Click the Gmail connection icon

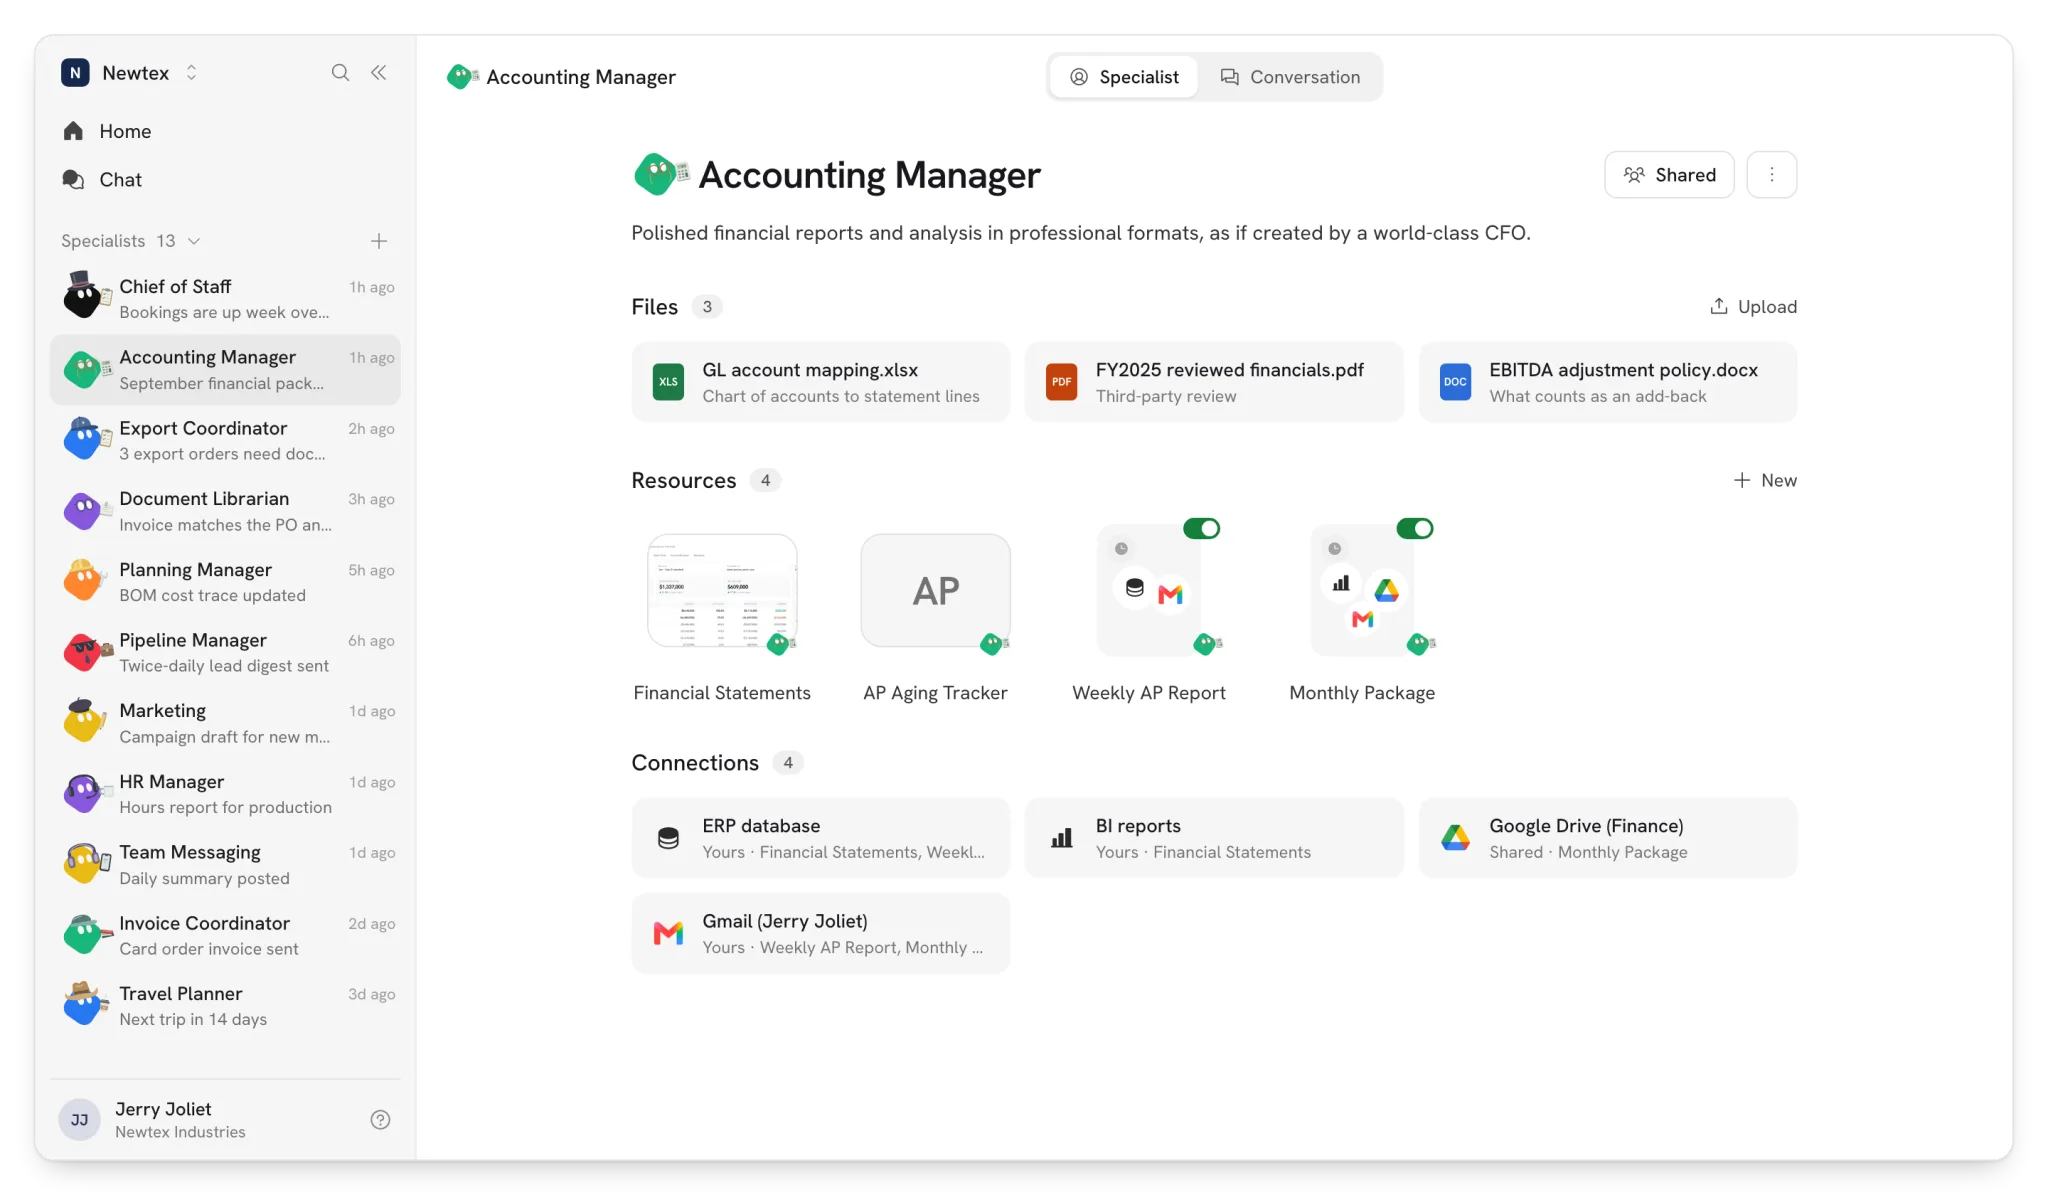pos(668,933)
